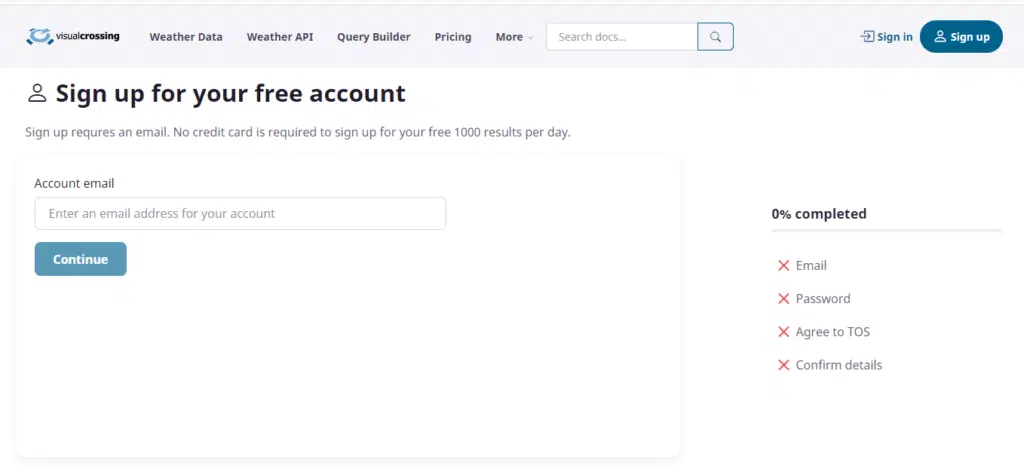Click the blue Sign up button

point(960,37)
